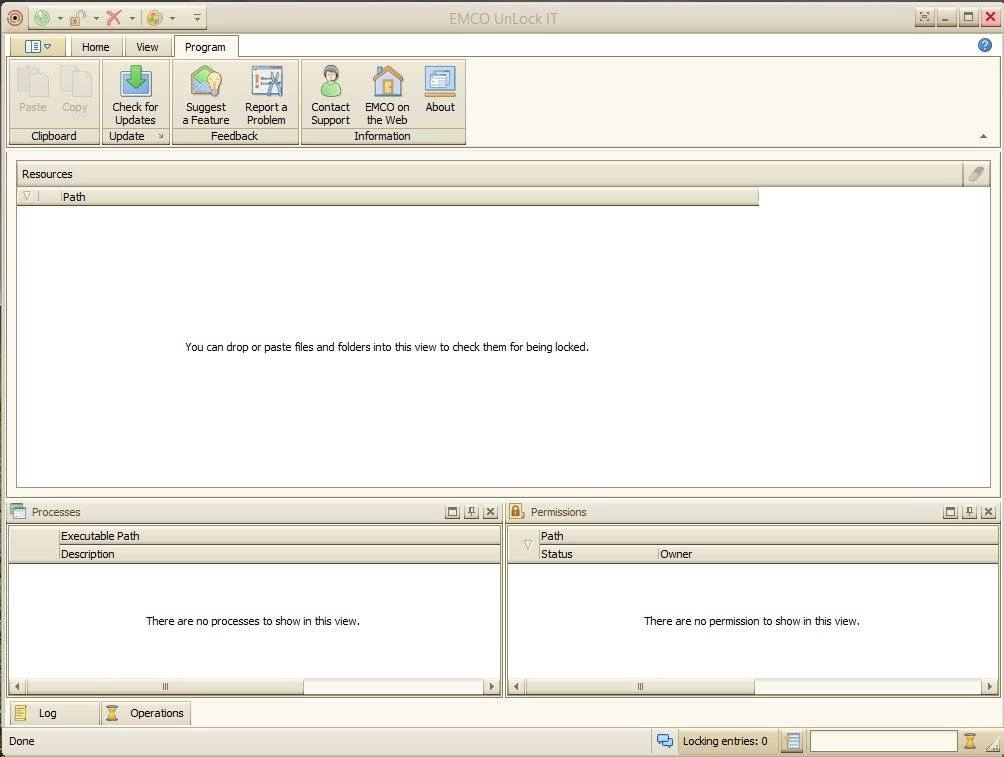Collapse the ribbon with the up arrow

983,136
